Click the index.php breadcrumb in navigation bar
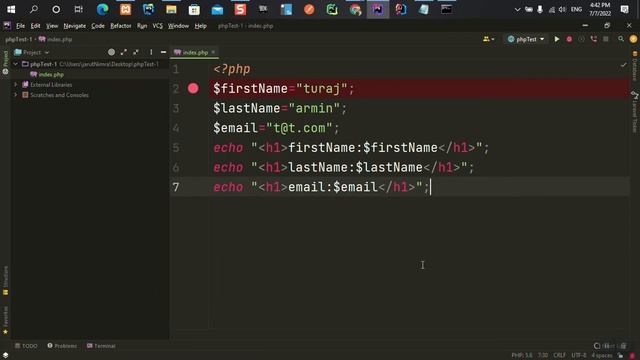Viewport: 640px width, 360px height. (x=56, y=39)
